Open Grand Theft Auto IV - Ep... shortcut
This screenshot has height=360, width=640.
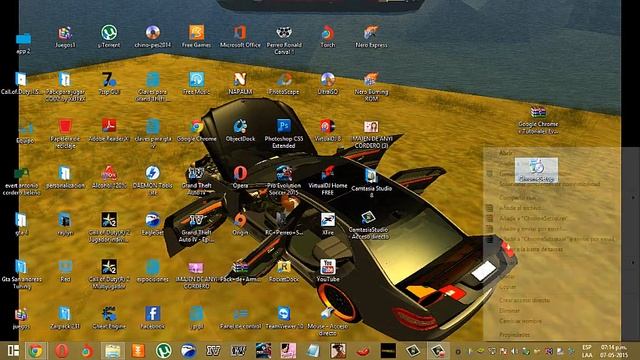196,227
